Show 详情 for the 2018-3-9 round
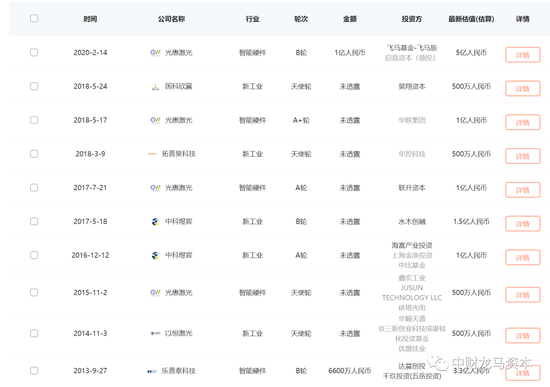The width and height of the screenshot is (550, 387). (x=523, y=156)
